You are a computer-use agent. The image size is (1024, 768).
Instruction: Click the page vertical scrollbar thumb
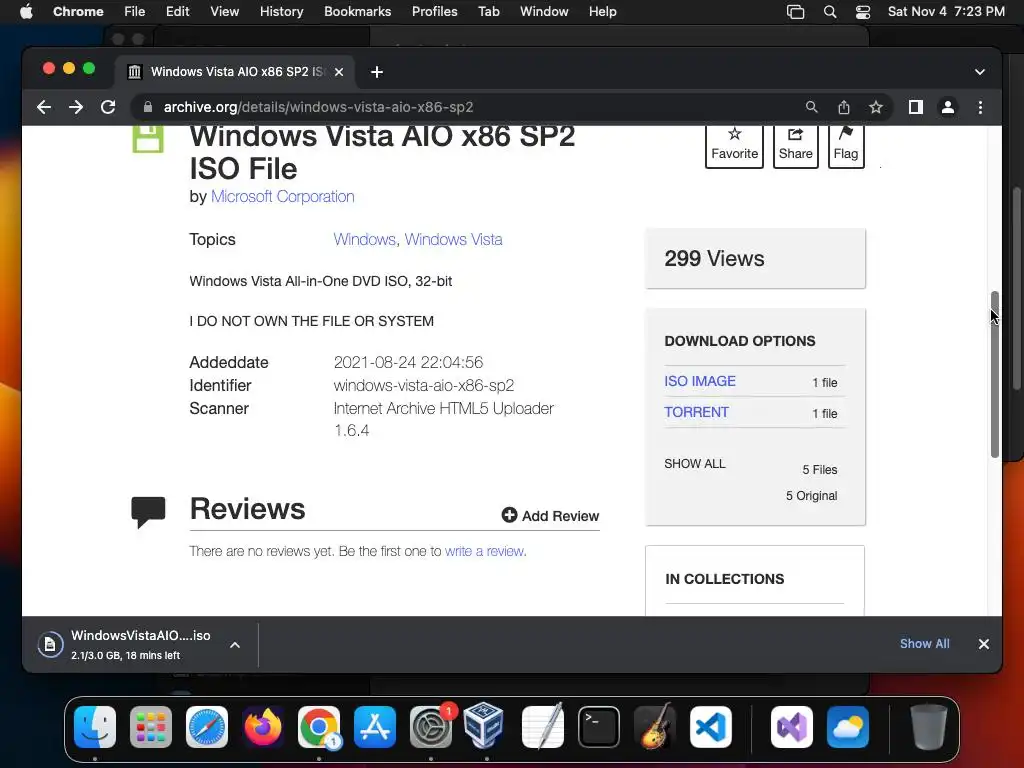(x=995, y=374)
